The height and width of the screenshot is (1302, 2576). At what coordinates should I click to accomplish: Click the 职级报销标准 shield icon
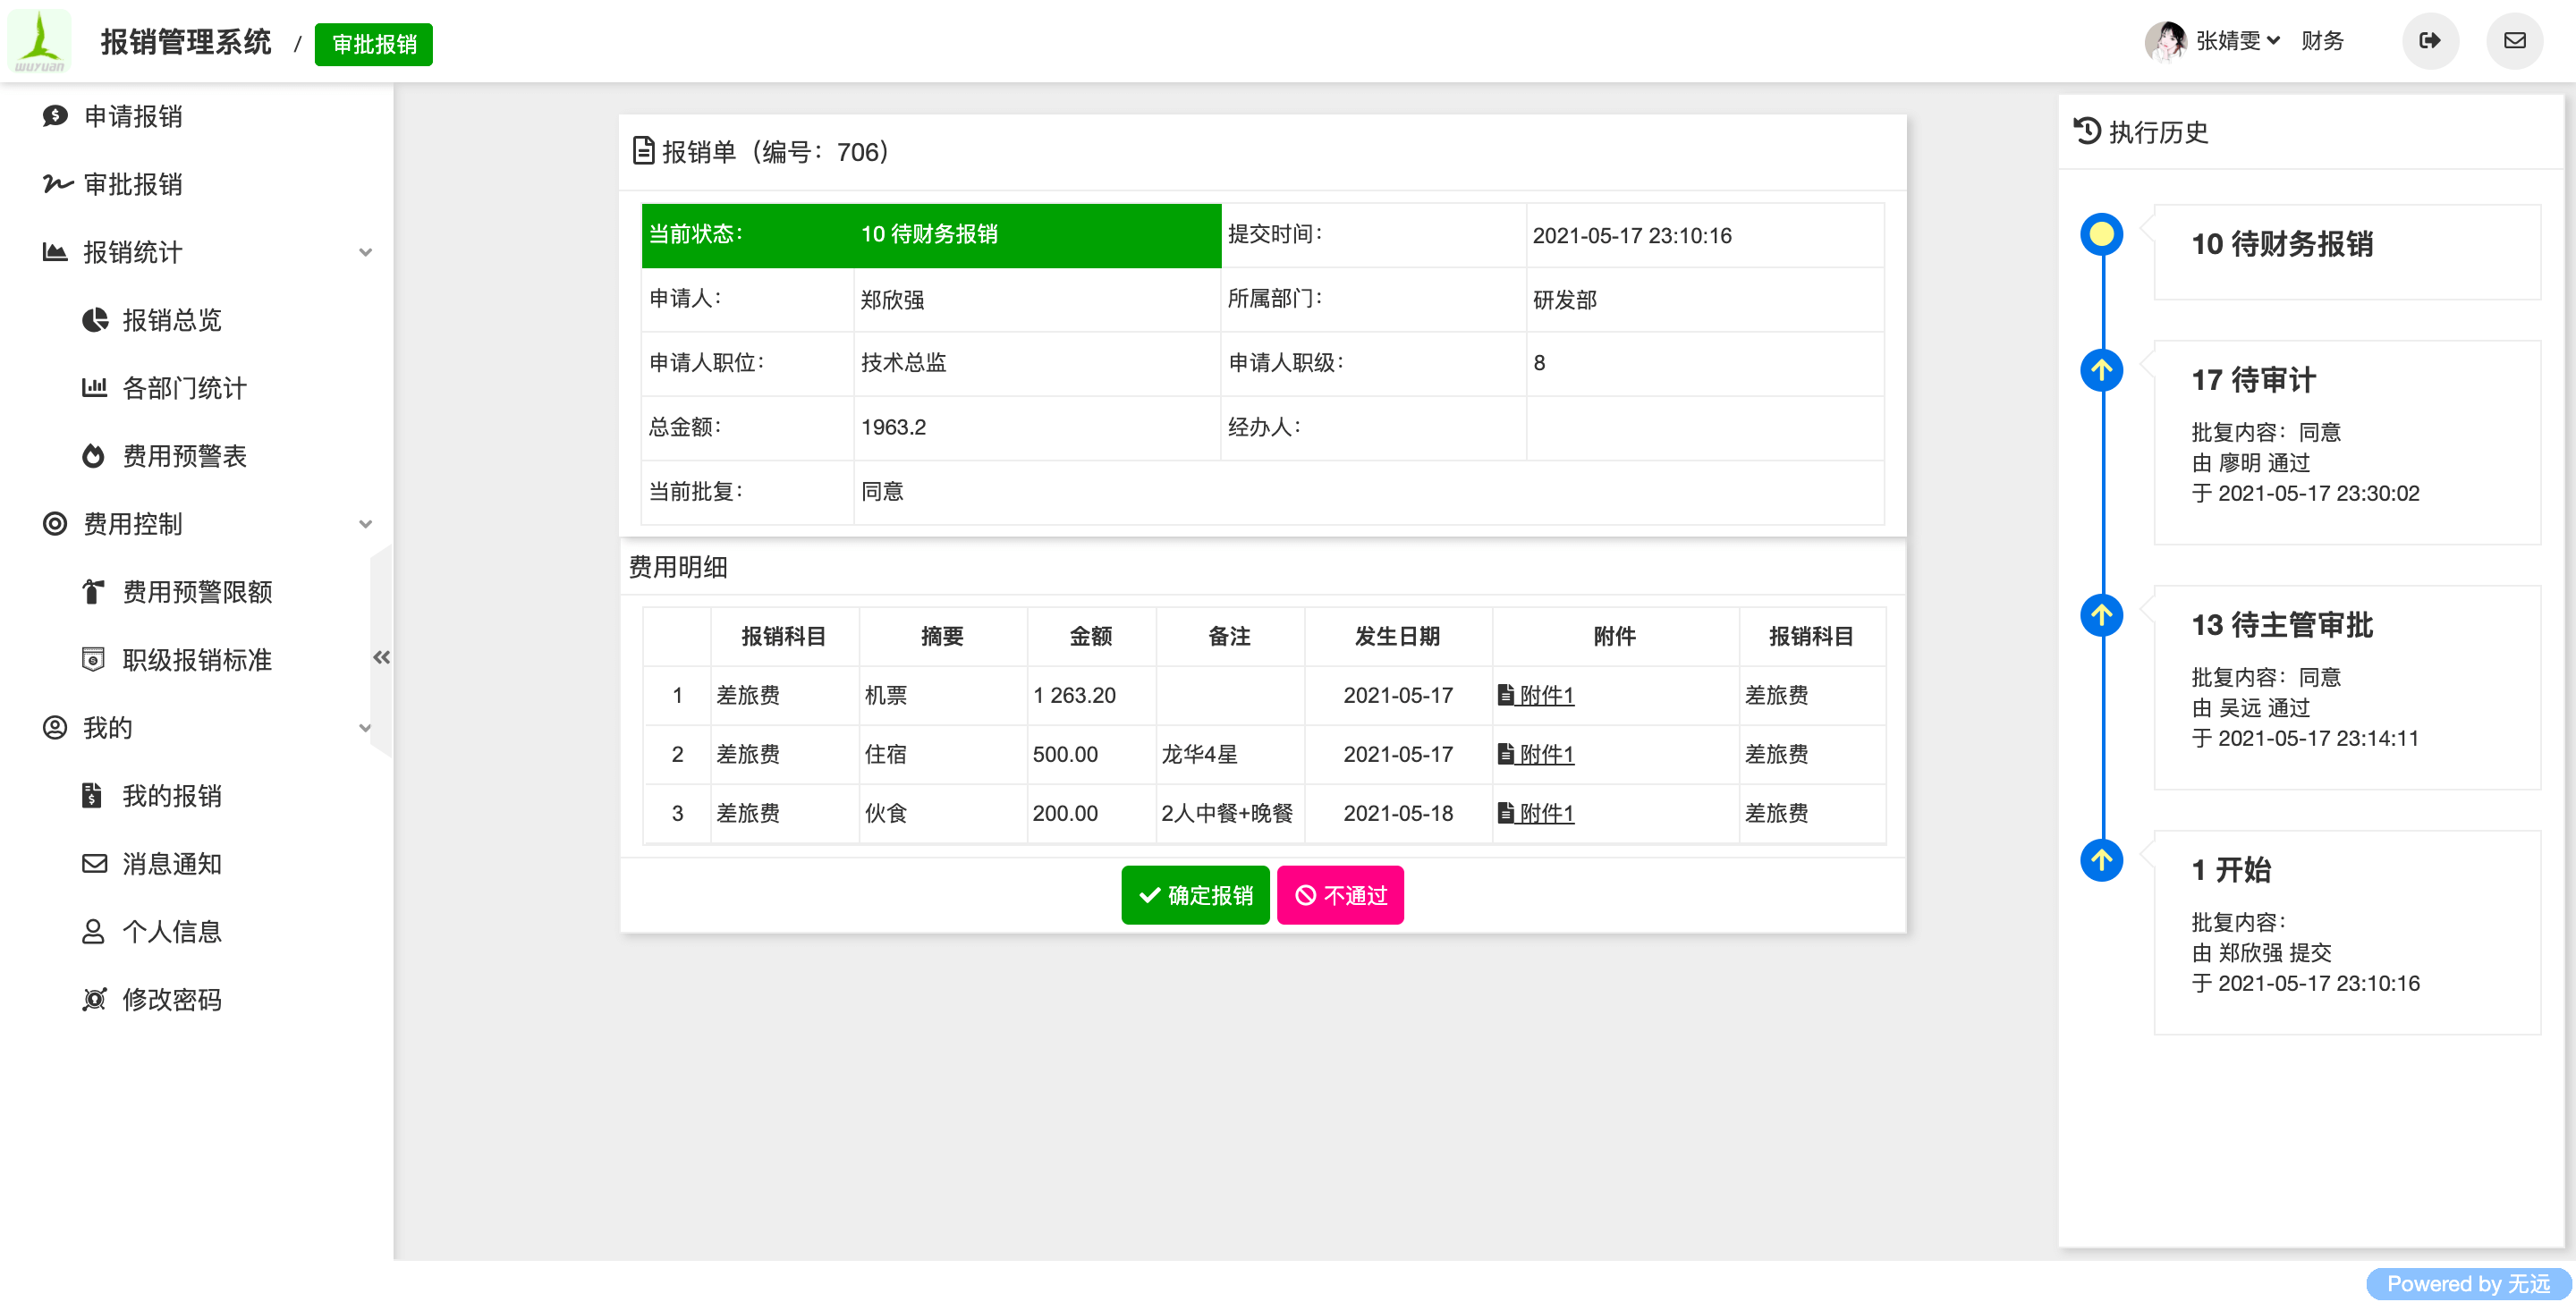93,660
